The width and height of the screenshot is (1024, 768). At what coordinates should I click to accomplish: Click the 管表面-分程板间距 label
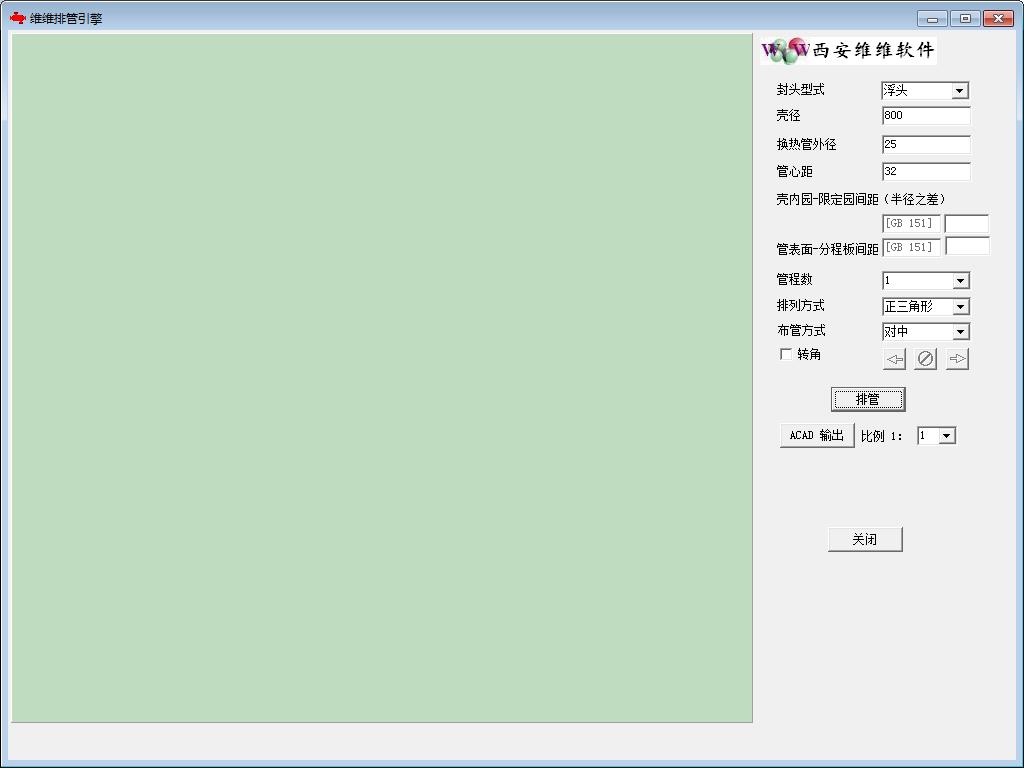pos(827,249)
